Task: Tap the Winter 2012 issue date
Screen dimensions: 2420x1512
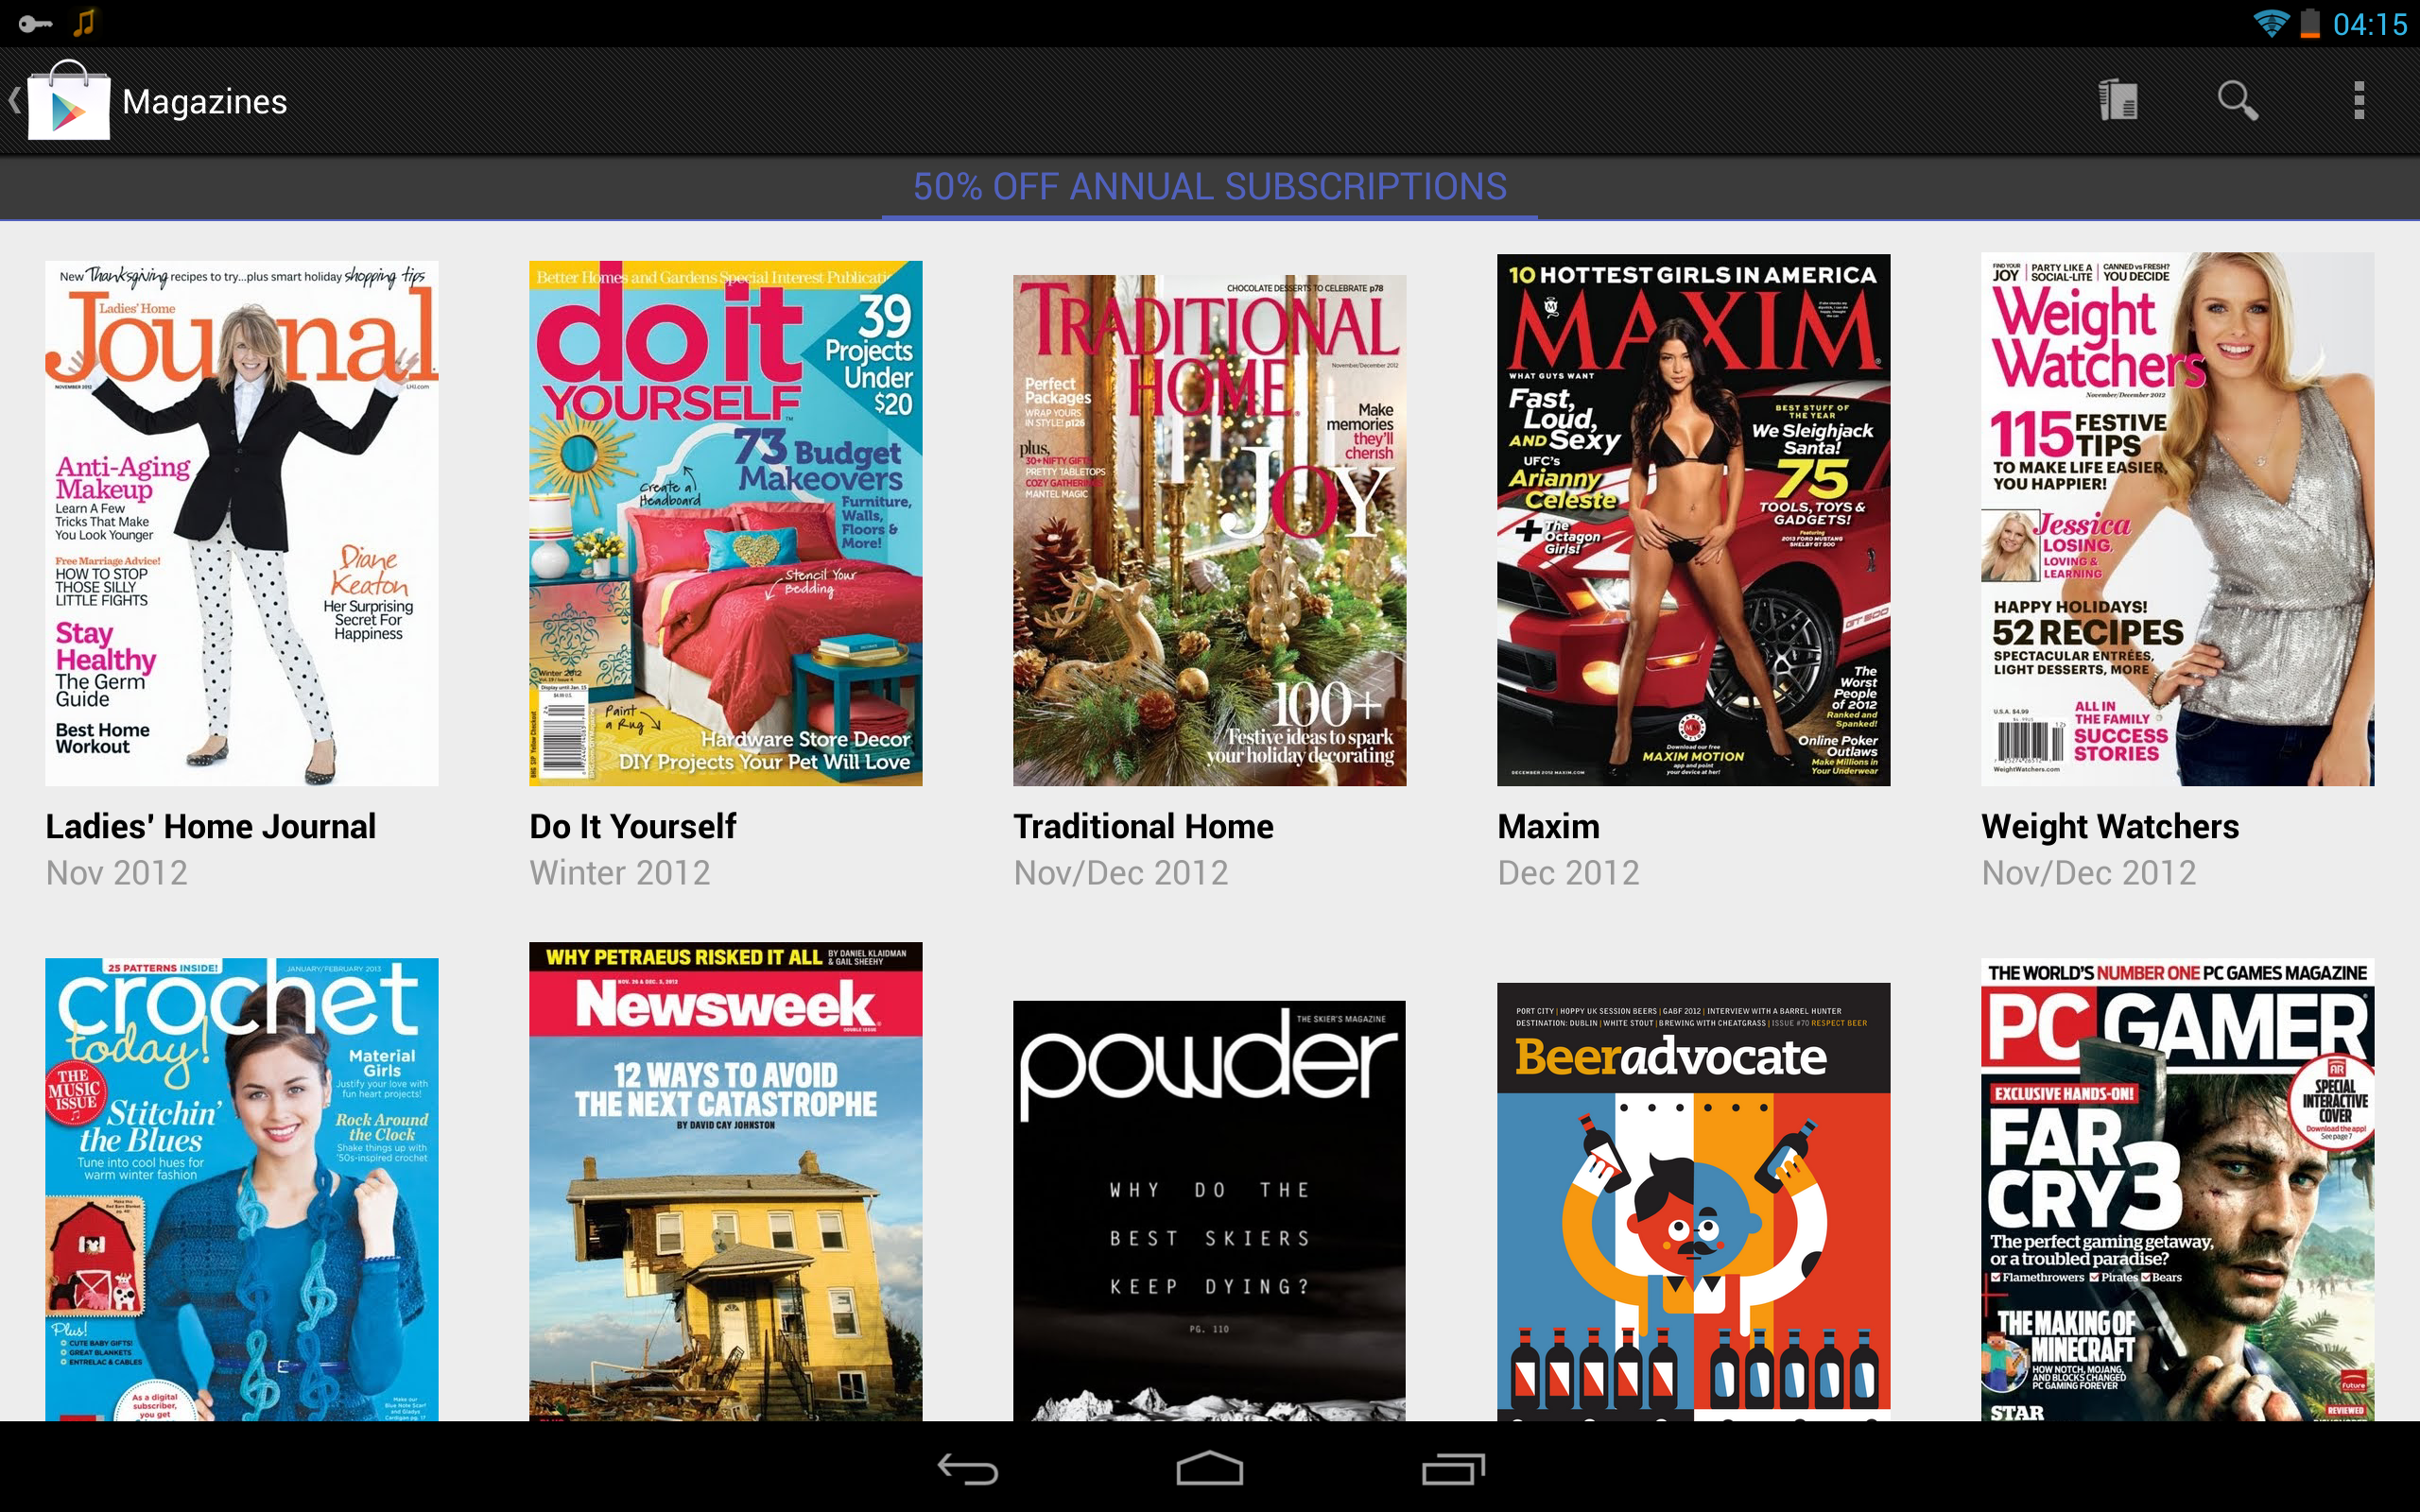Action: pos(620,873)
